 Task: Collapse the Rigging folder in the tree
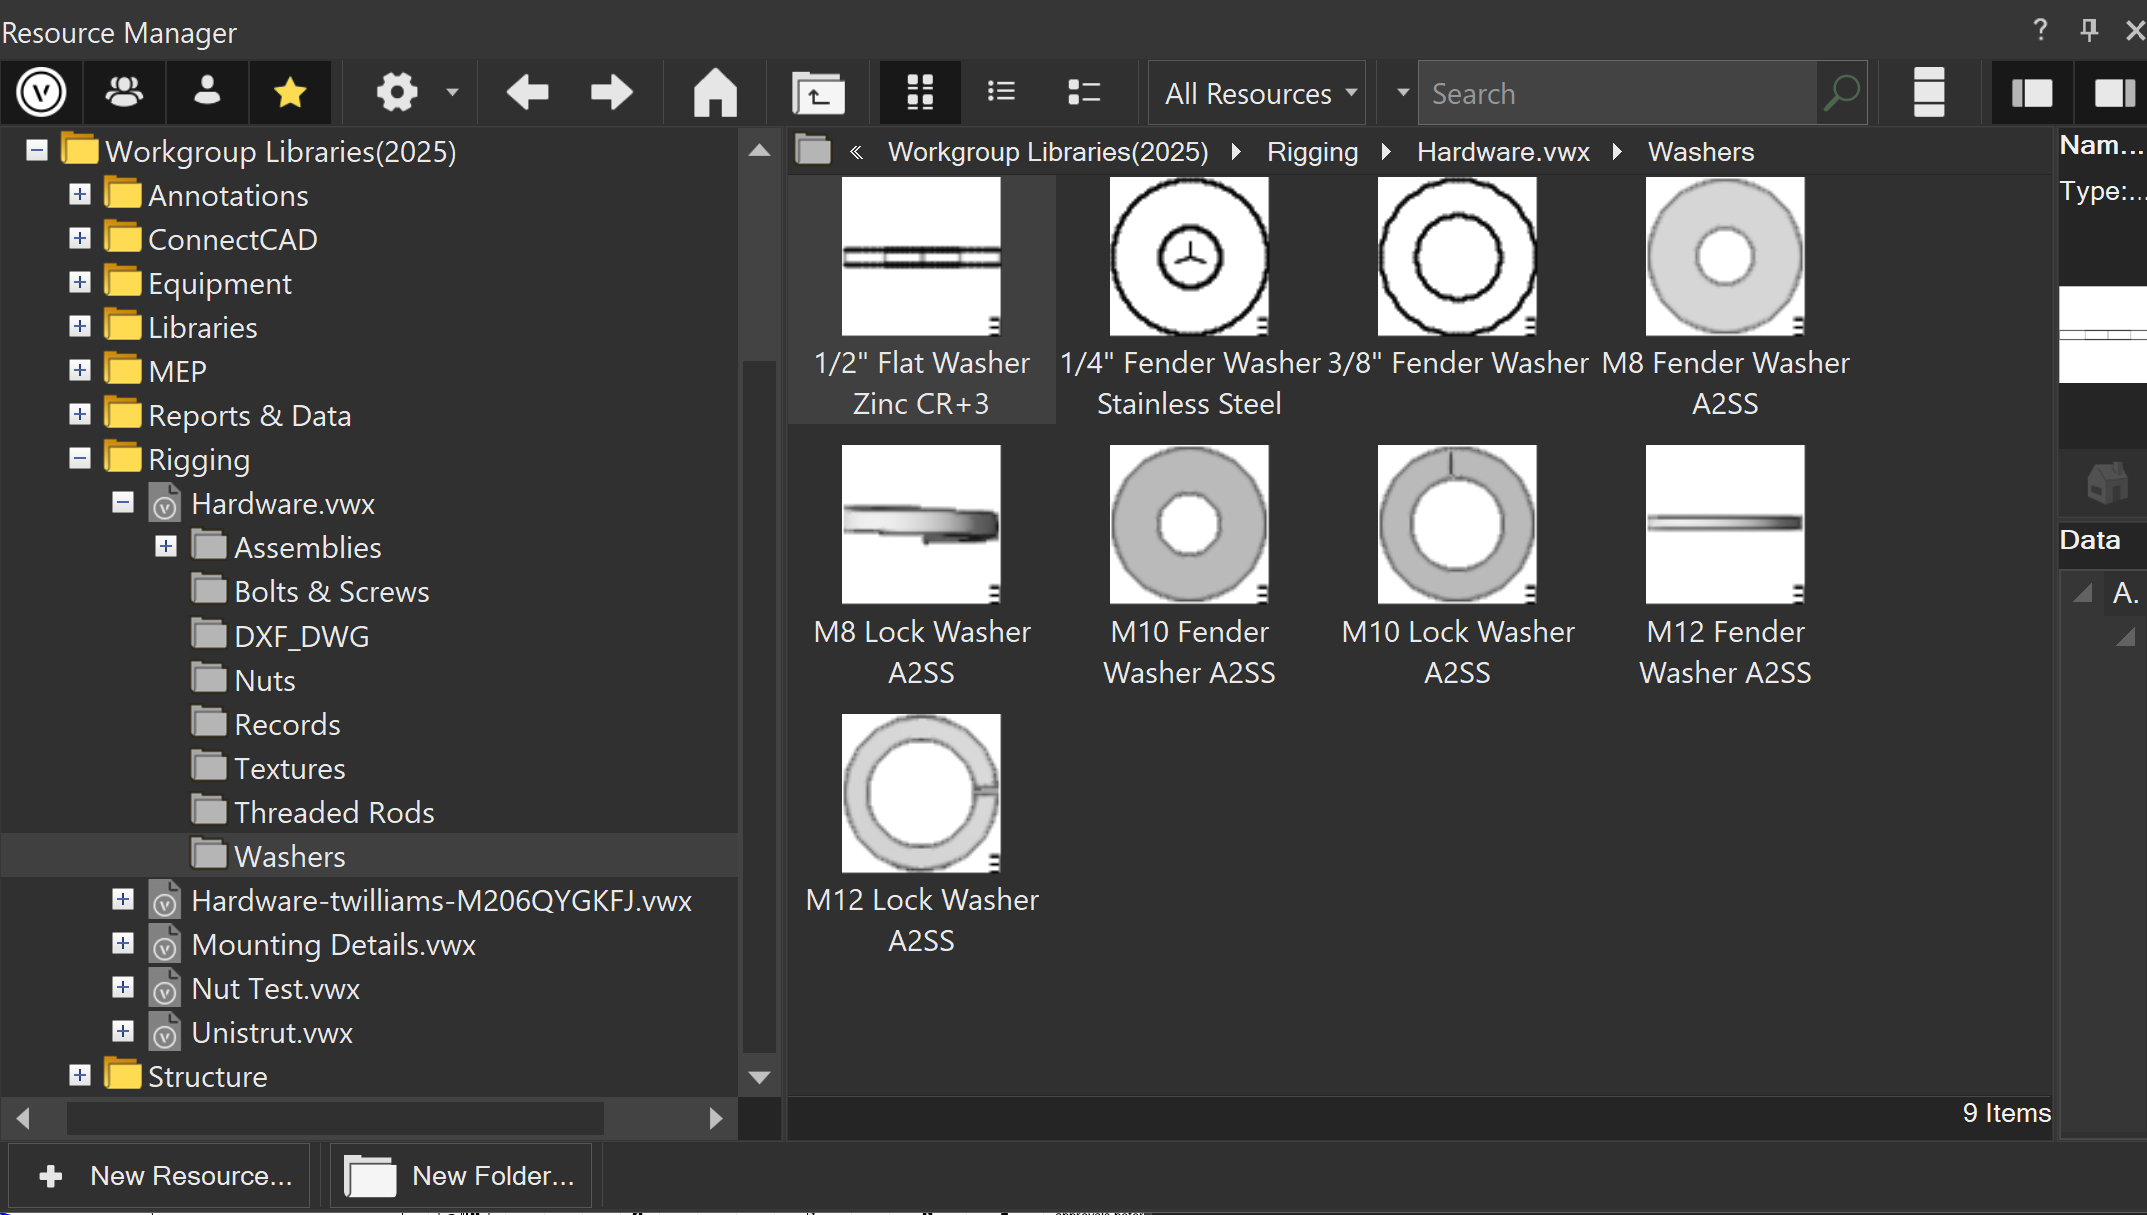79,459
